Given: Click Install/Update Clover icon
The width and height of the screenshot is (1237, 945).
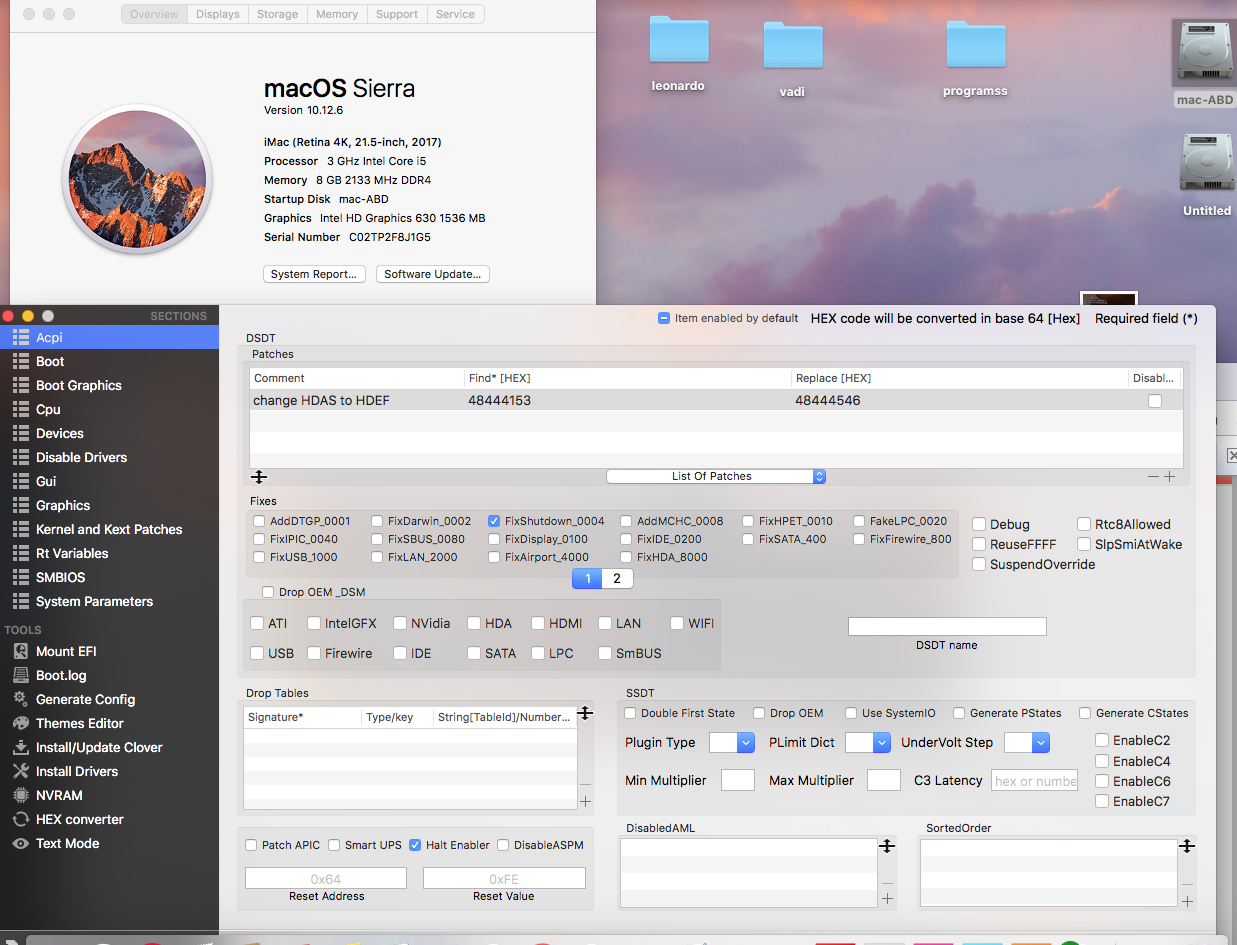Looking at the screenshot, I should tap(20, 747).
